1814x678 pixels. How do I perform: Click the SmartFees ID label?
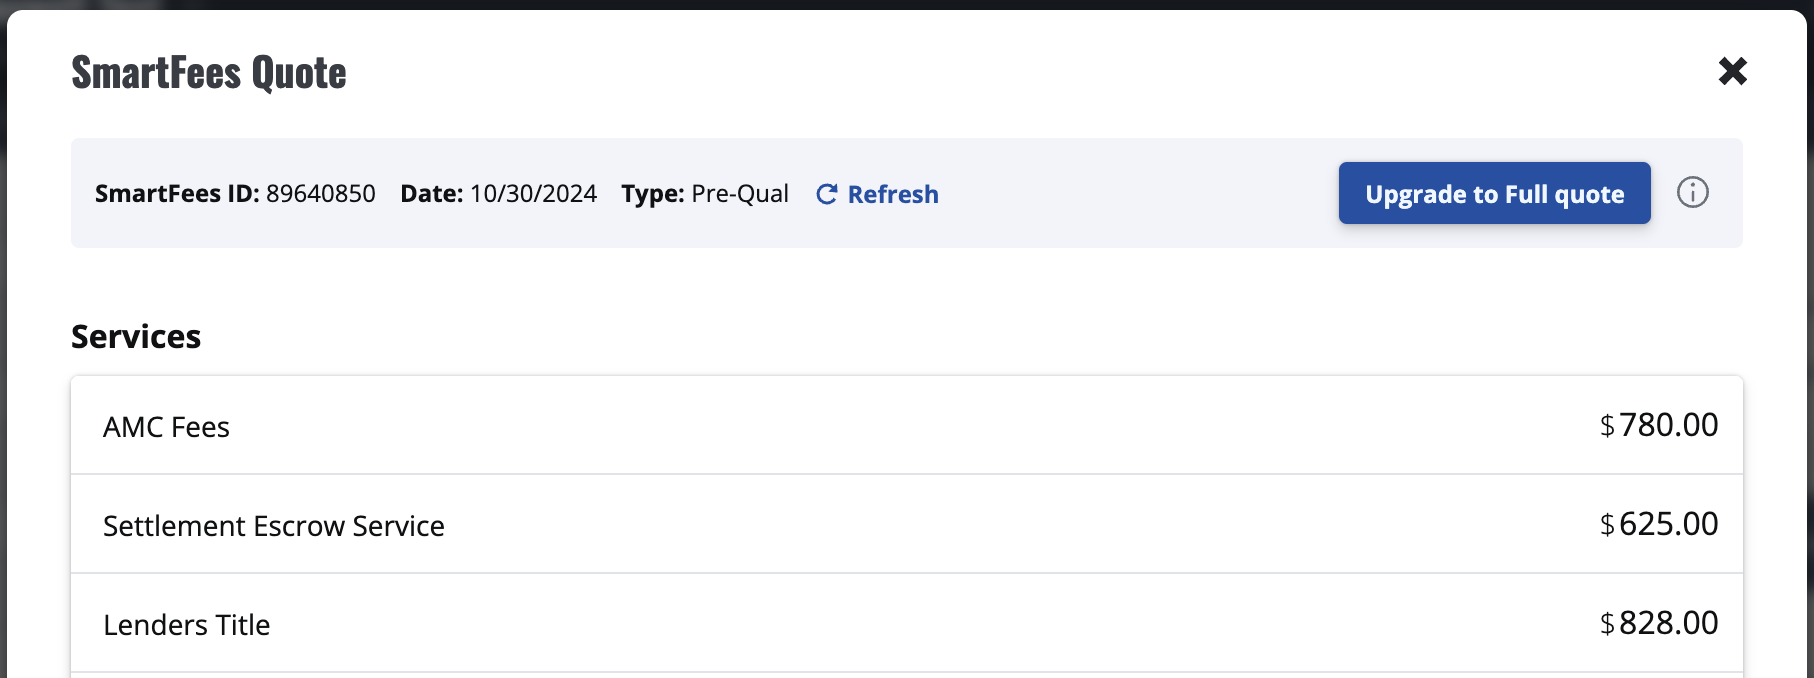pyautogui.click(x=177, y=193)
